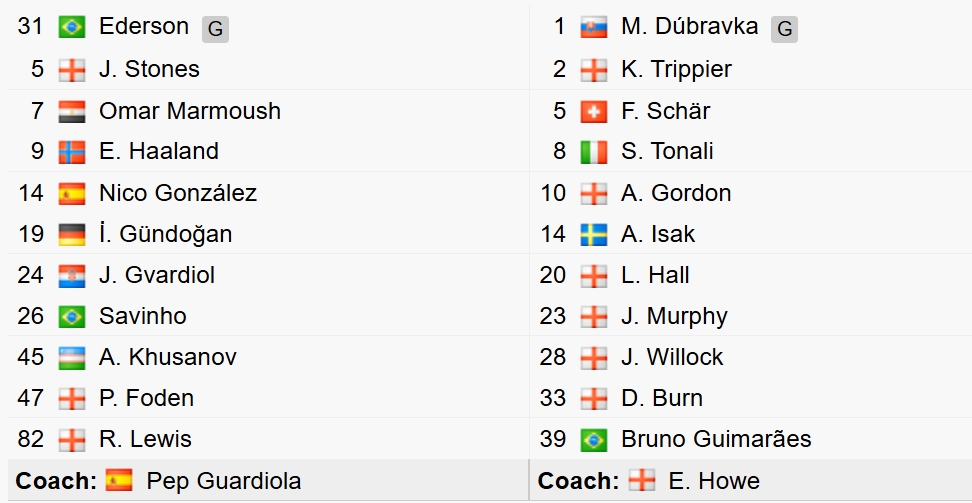This screenshot has height=503, width=972.
Task: Click the Slovakia flag beside M. Dúbravka
Action: pyautogui.click(x=594, y=27)
